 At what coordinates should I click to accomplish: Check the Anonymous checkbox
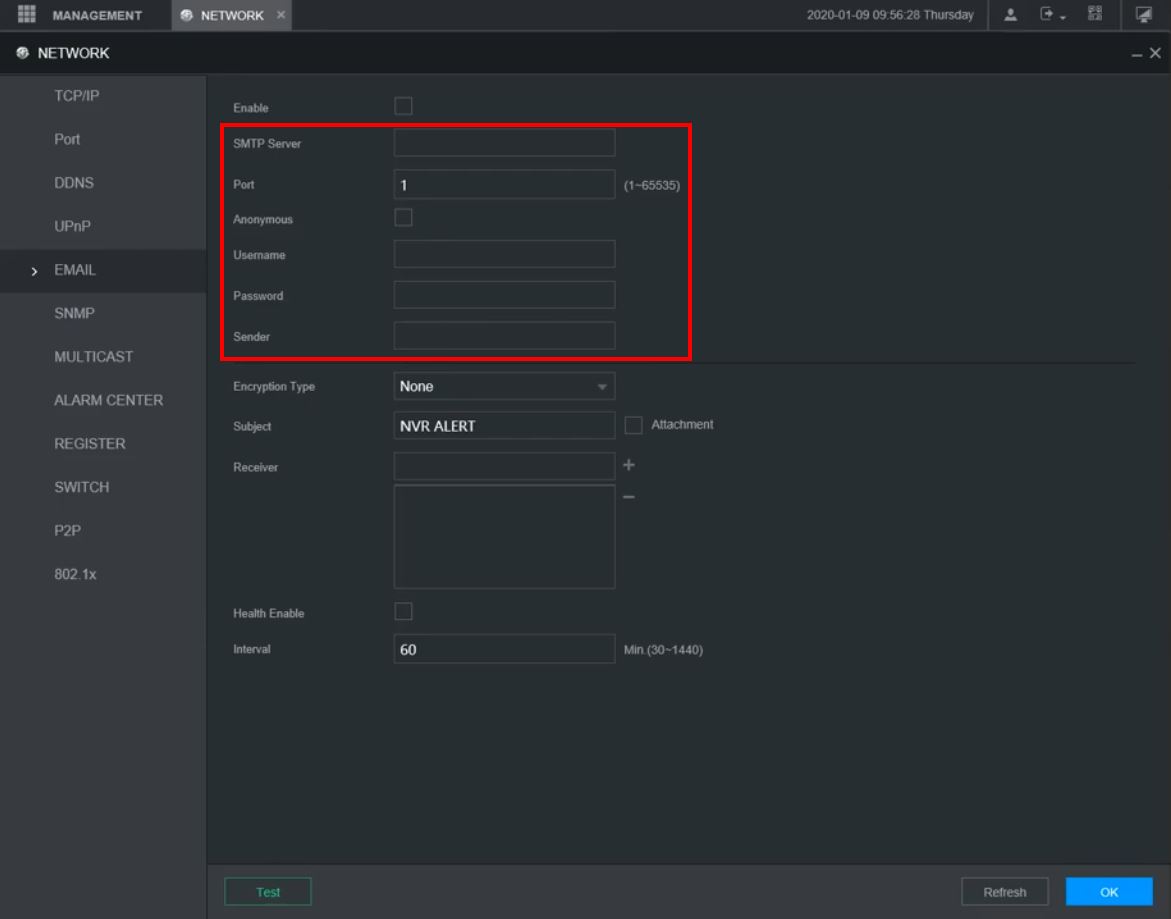[404, 218]
